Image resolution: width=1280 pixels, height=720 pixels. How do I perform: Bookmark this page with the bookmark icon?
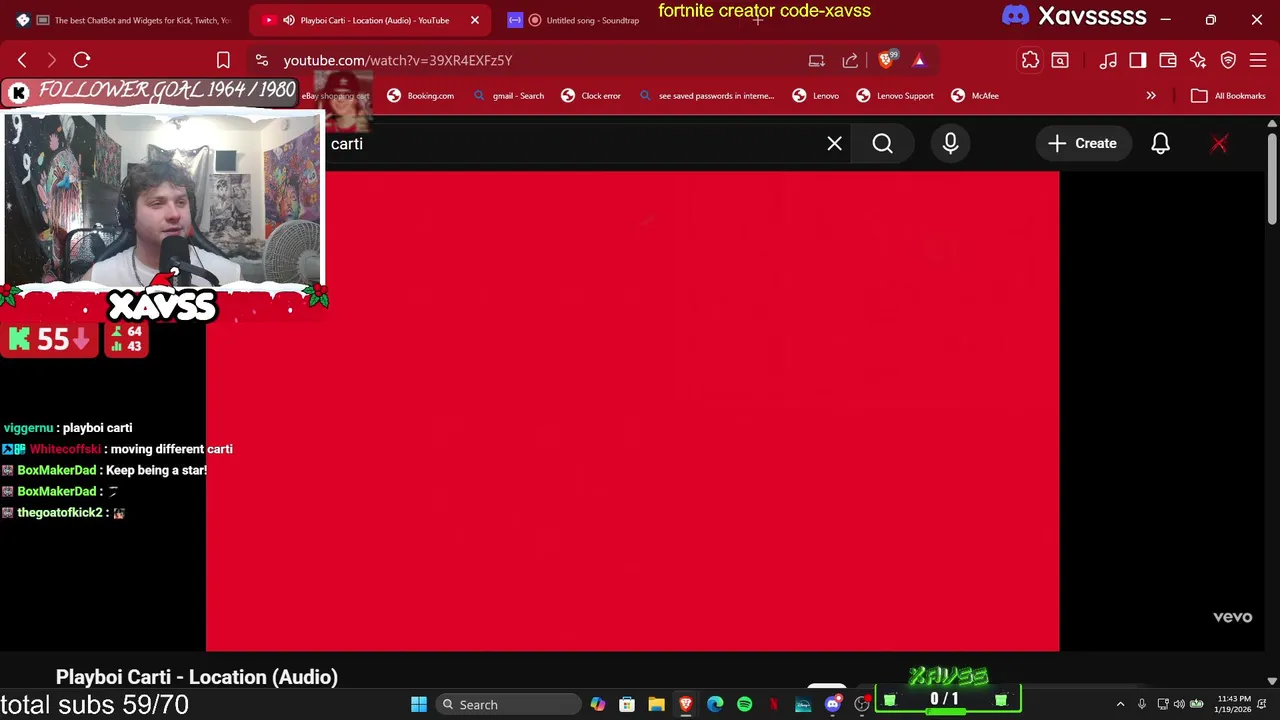(223, 60)
